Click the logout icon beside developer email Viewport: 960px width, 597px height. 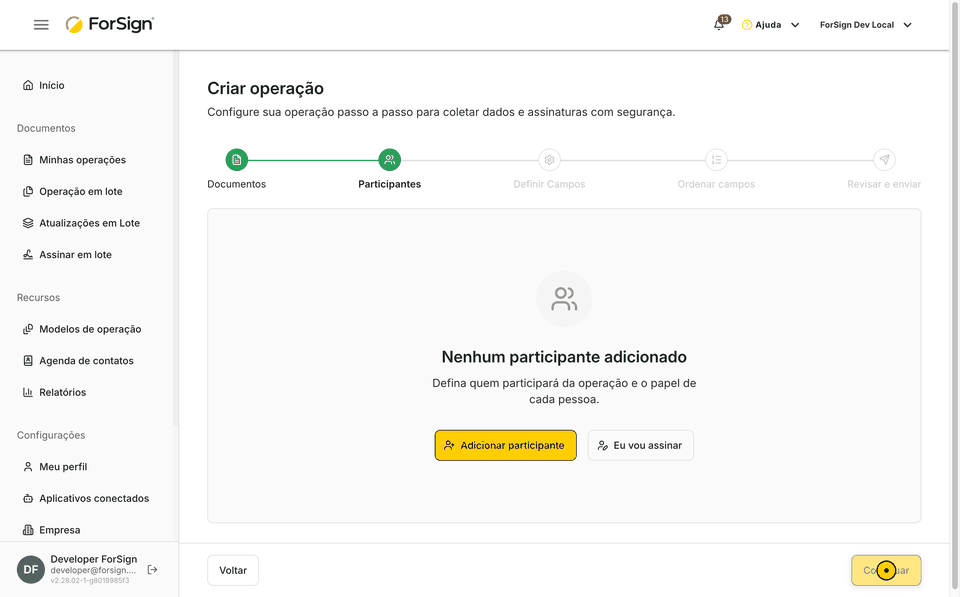152,569
